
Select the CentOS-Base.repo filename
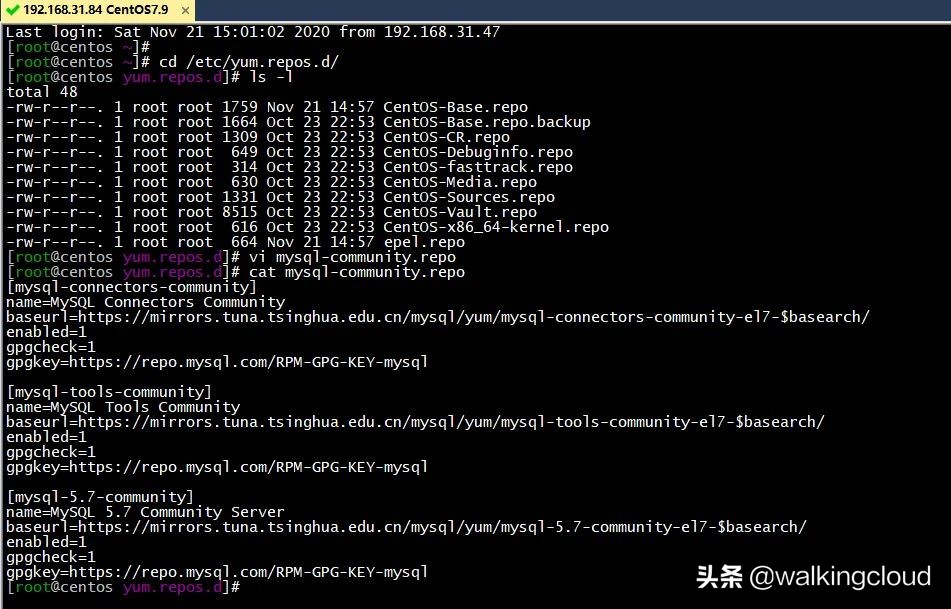455,106
